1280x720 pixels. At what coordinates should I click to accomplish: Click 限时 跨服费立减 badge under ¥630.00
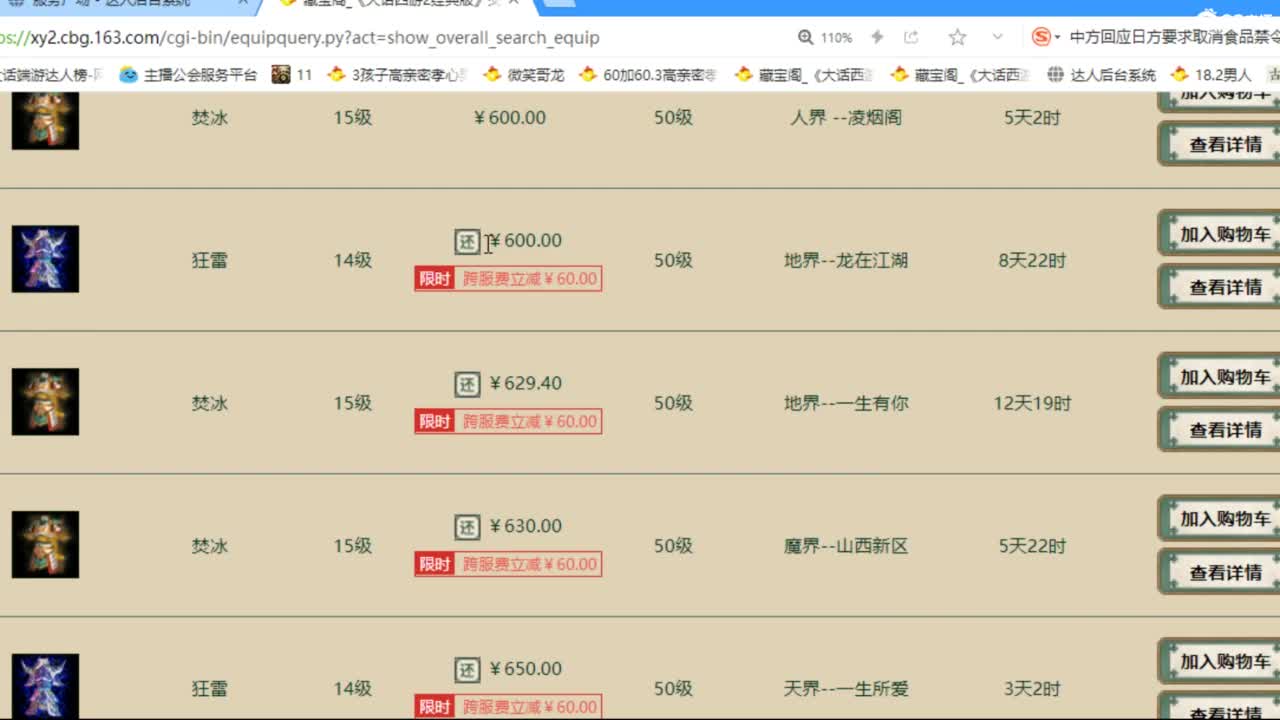[x=508, y=564]
